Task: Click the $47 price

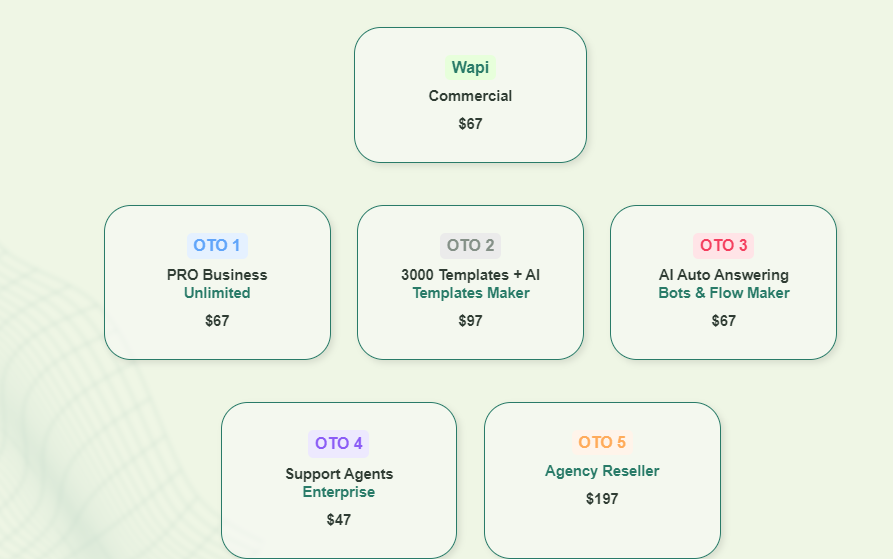Action: [x=339, y=520]
